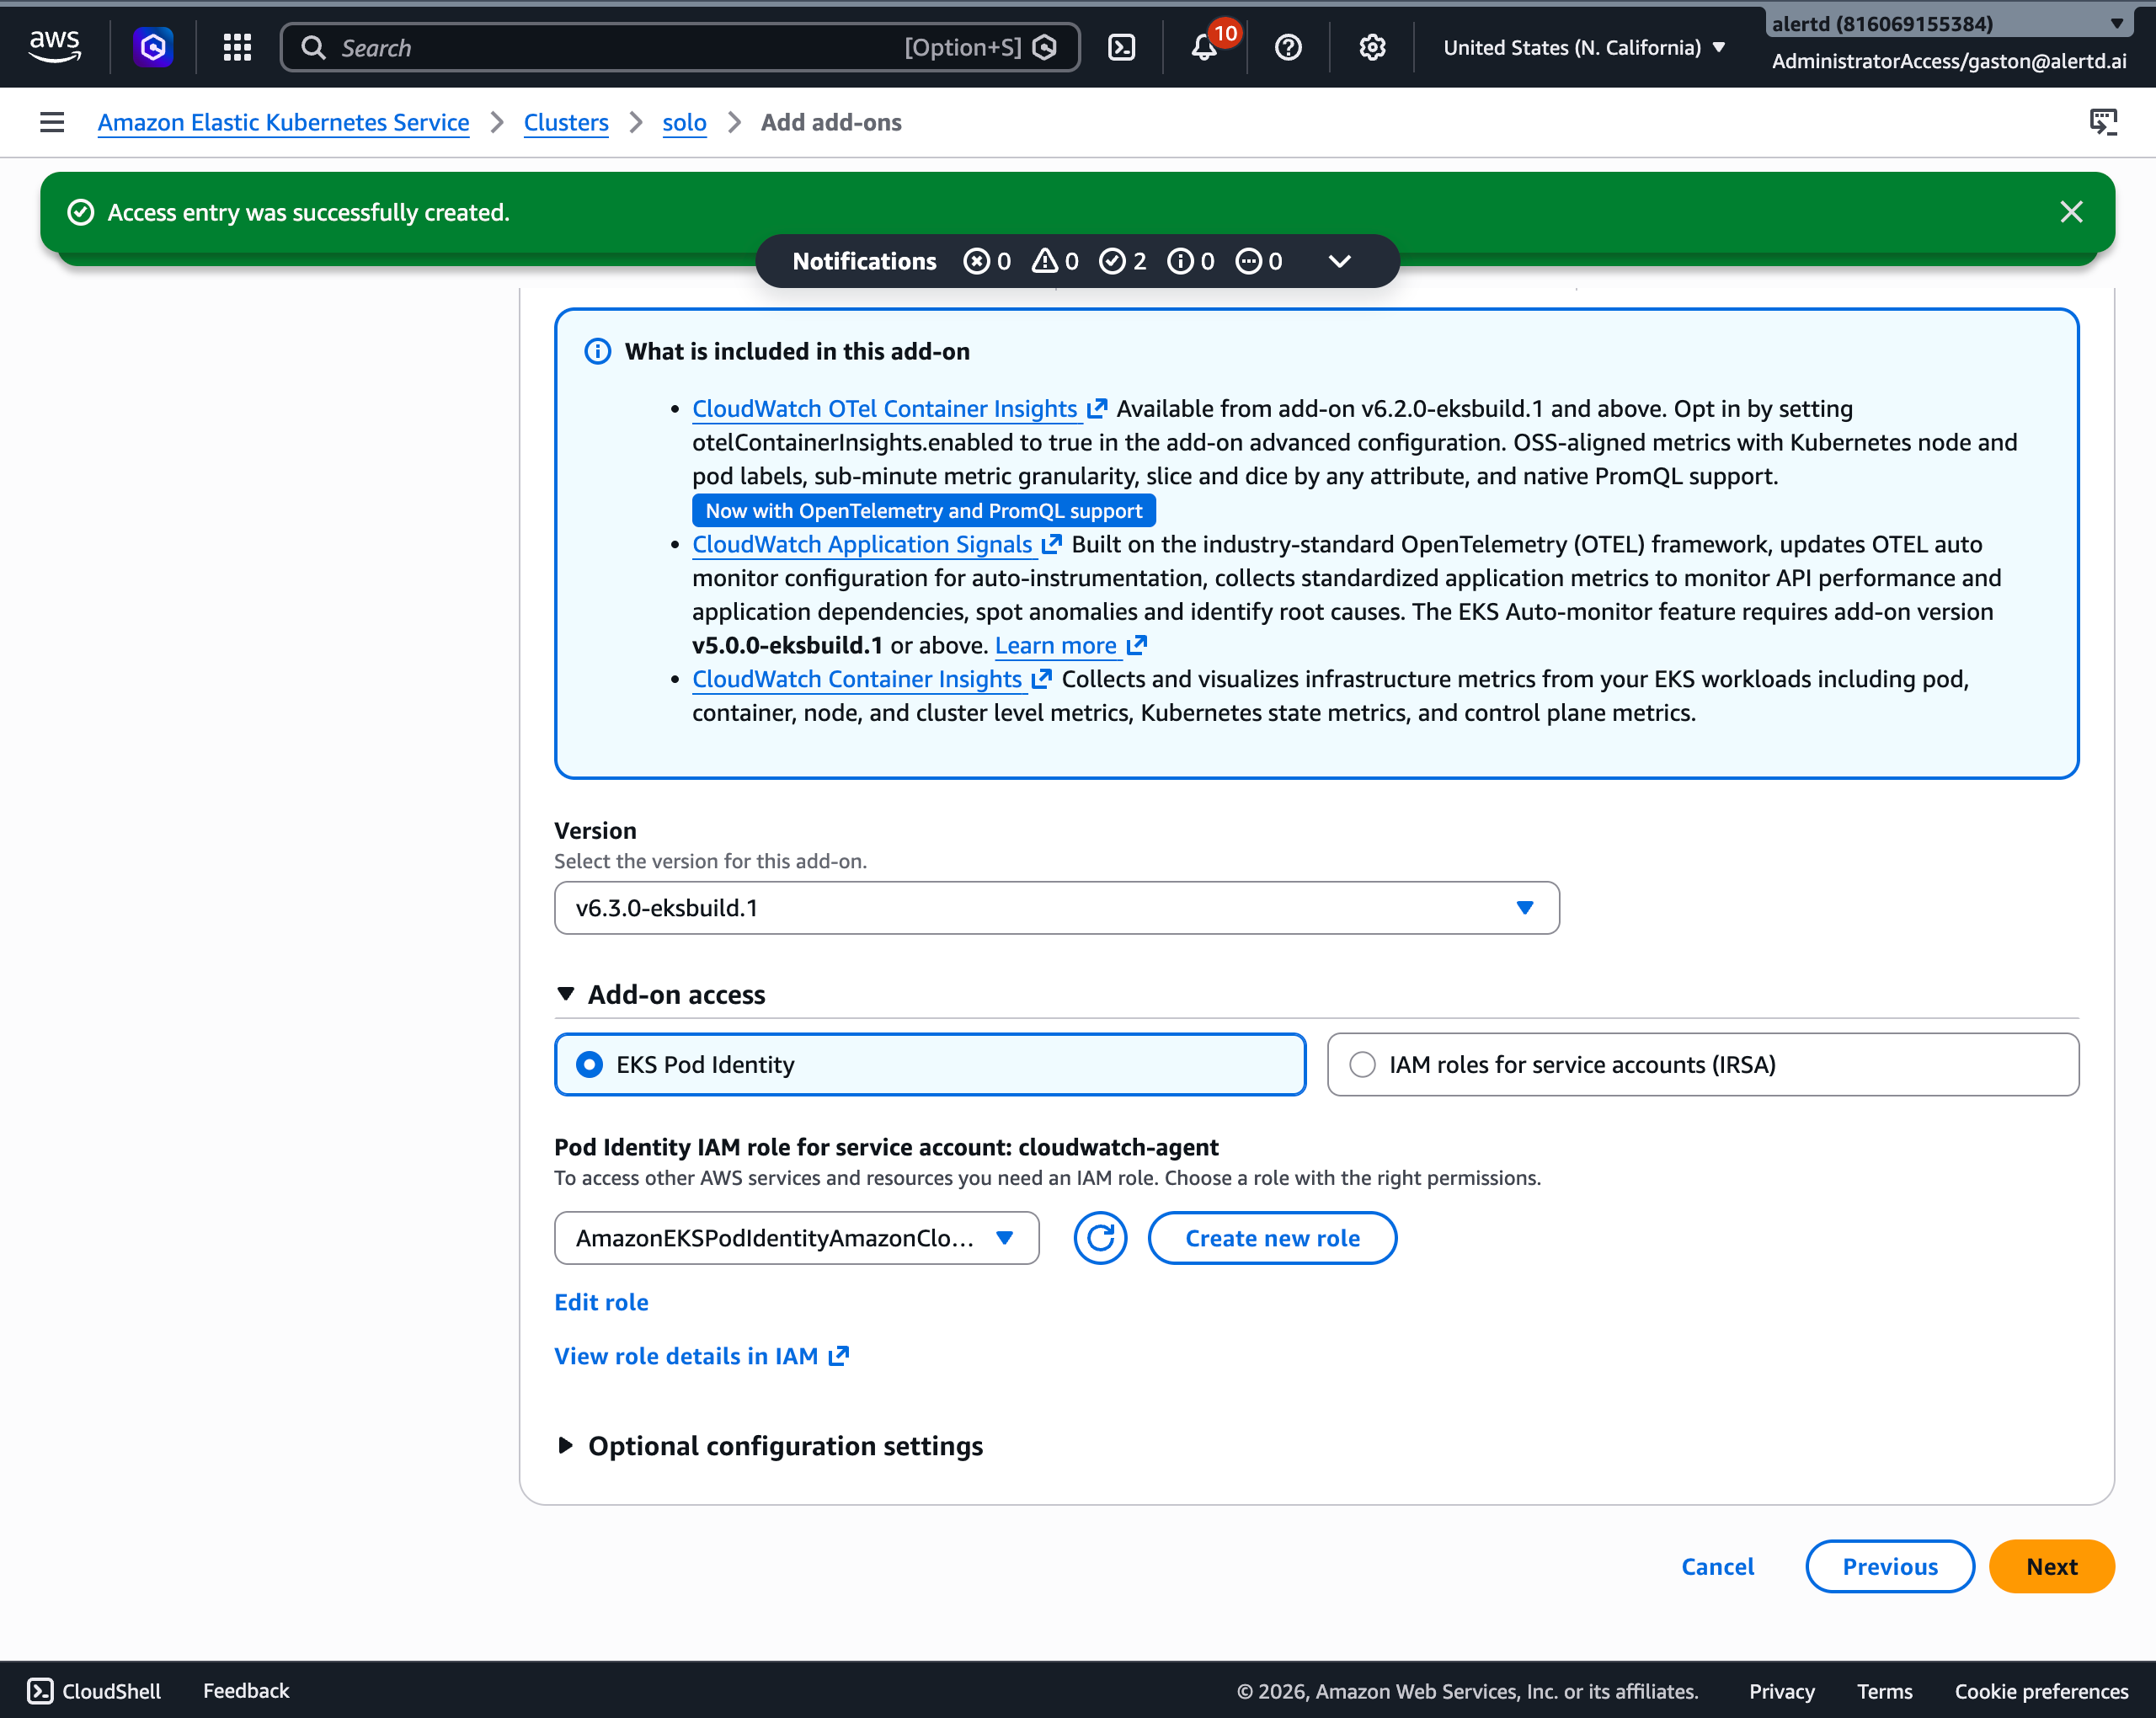Launch CloudShell from the top bar icon
The image size is (2156, 1718).
(x=1122, y=47)
